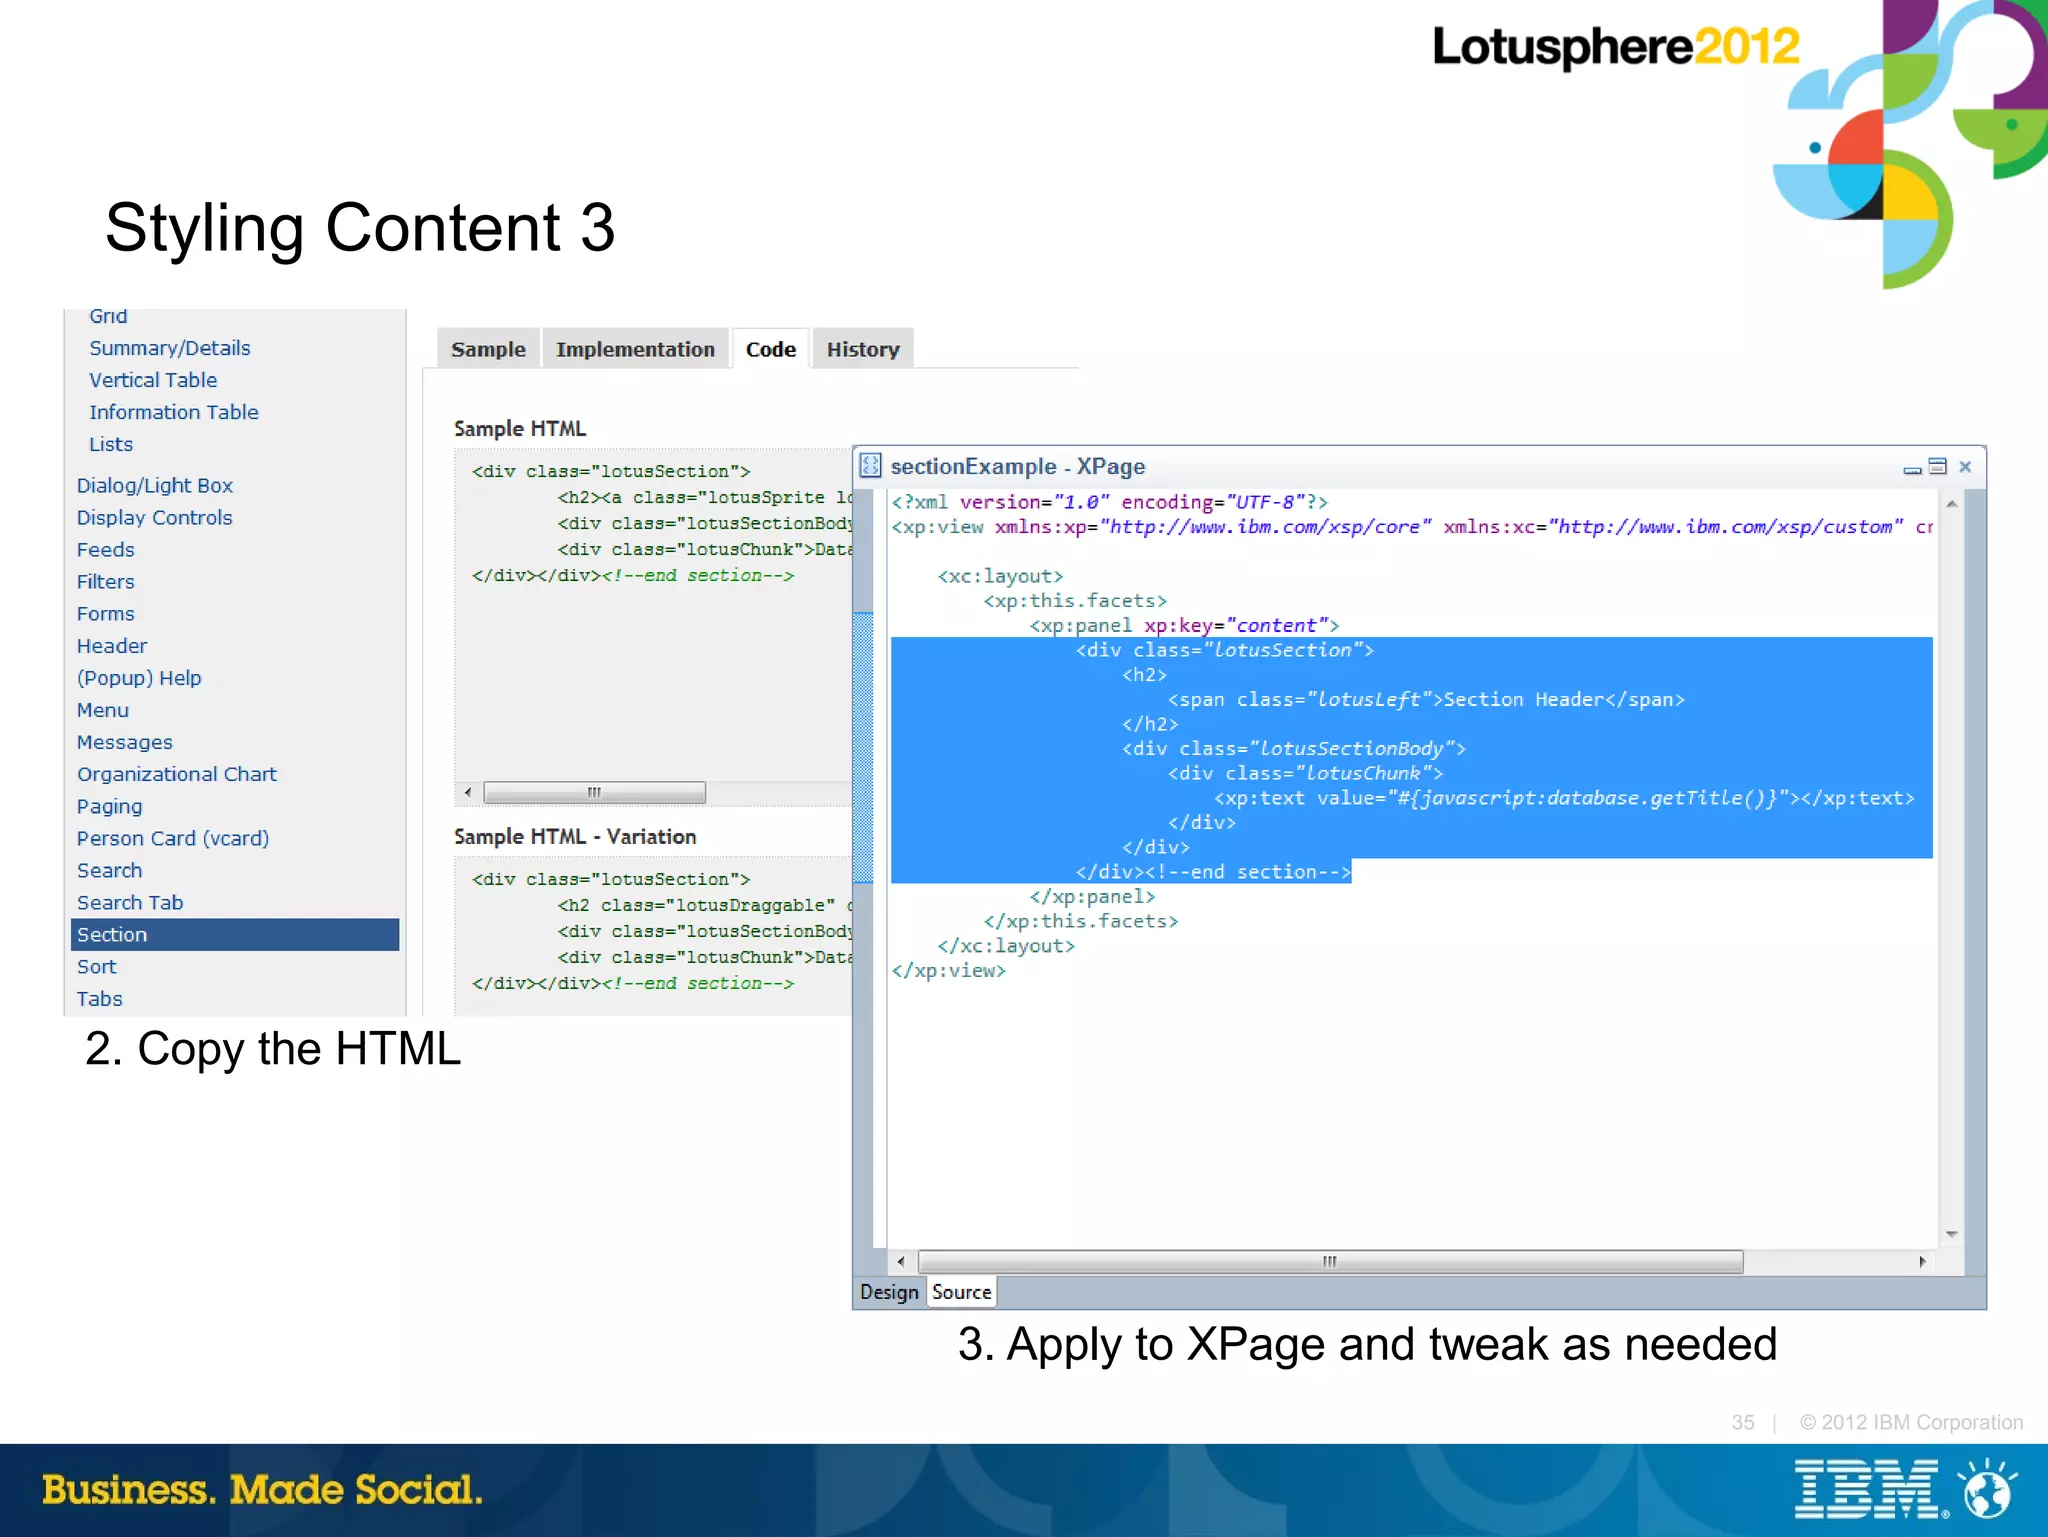Click the "Sample HTML" heading
Screen dimensions: 2048x1537
point(520,428)
